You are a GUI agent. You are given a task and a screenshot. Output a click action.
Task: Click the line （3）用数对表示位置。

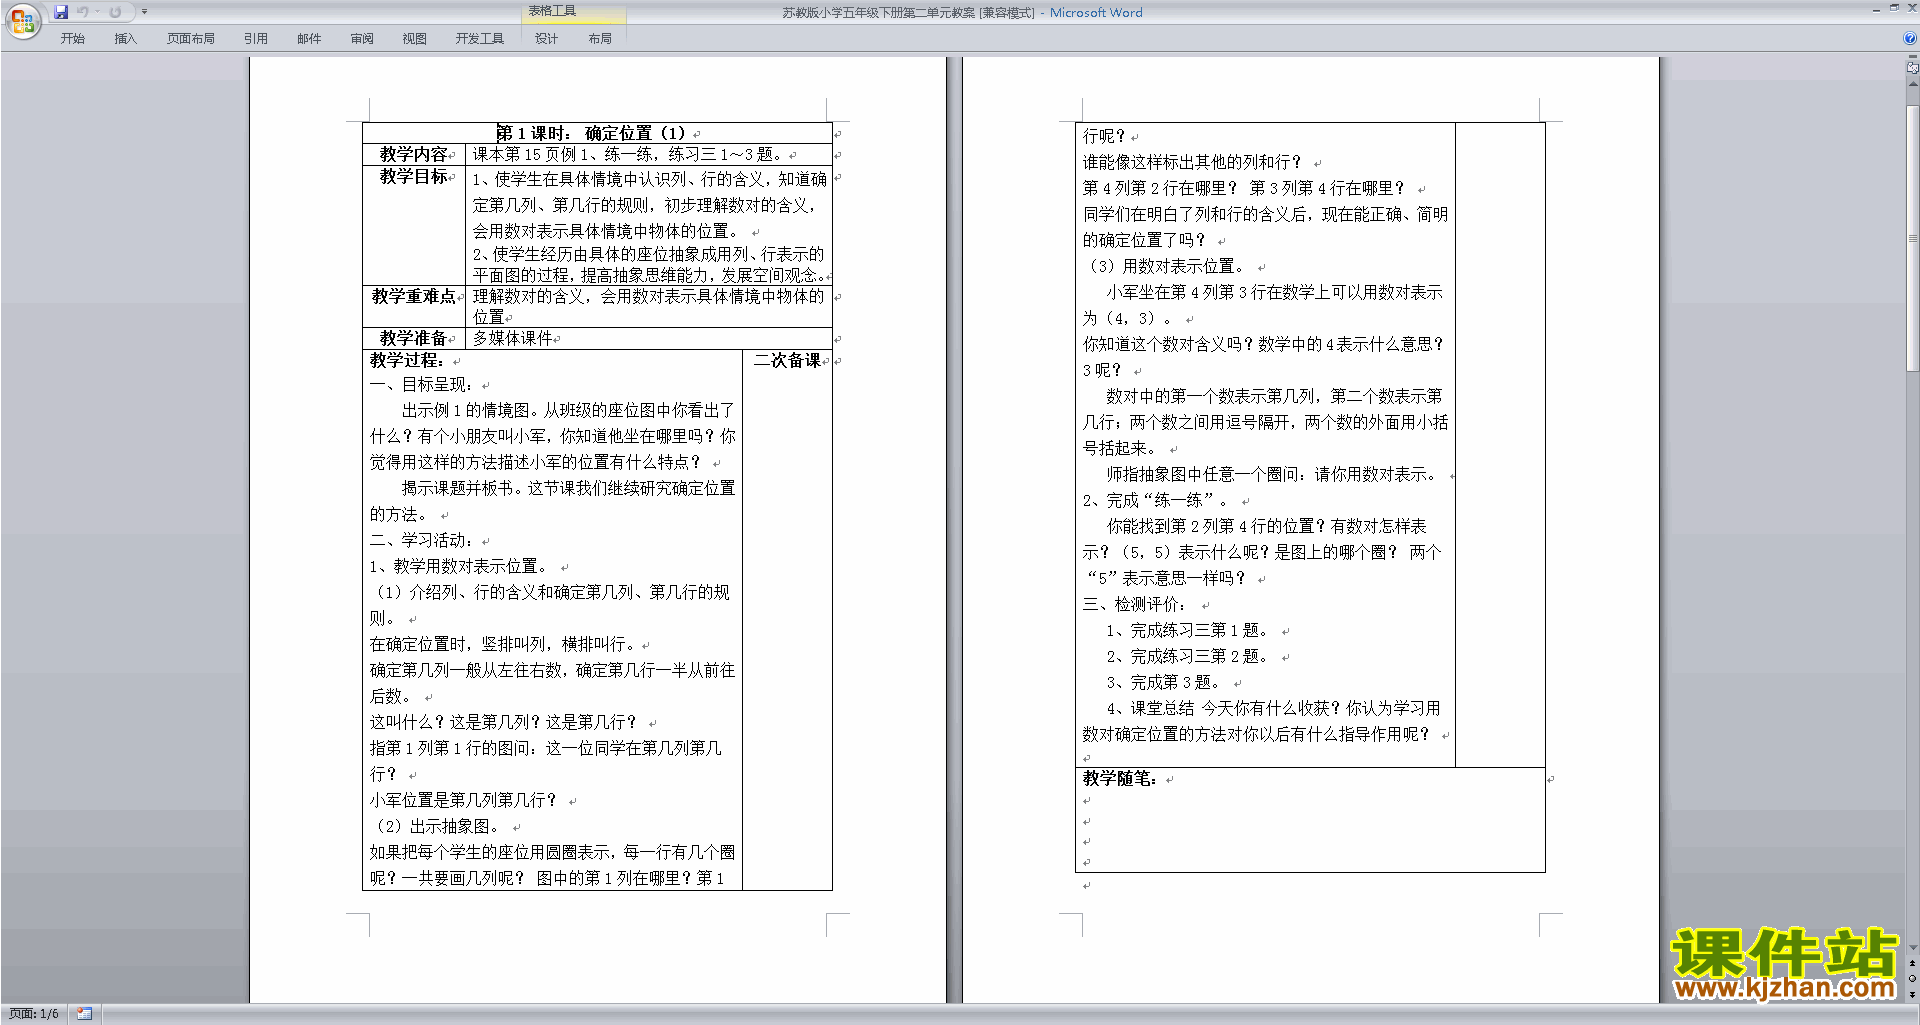1166,267
